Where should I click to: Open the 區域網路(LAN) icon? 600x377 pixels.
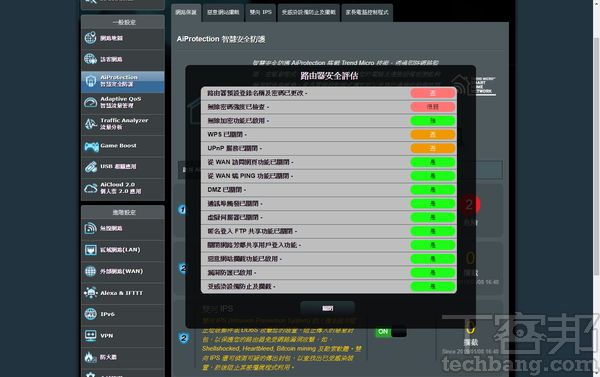point(91,250)
